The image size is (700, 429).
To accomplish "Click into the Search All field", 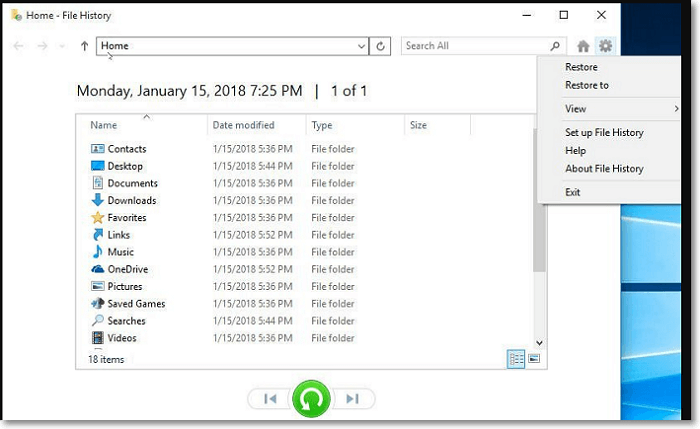I will tap(475, 46).
